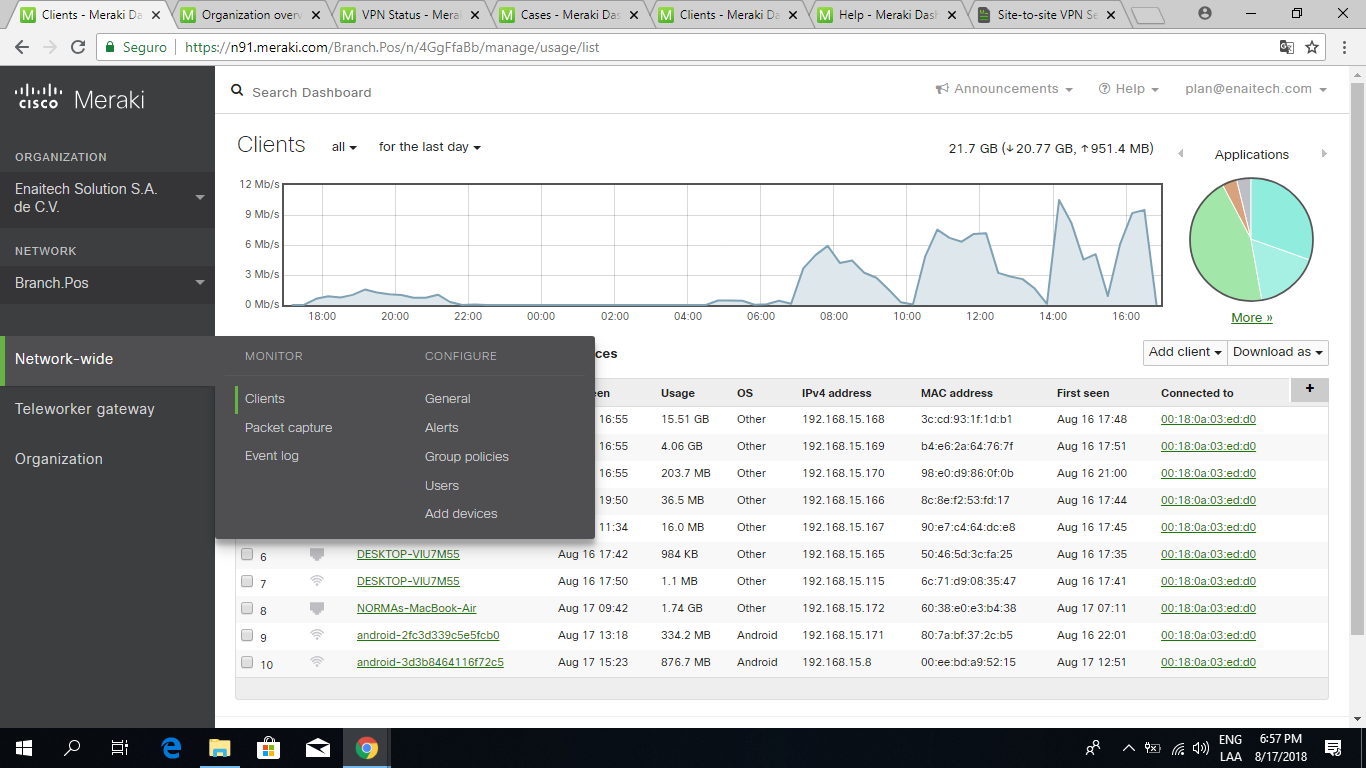The image size is (1366, 768).
Task: Click the wired device icon in row 6
Action: click(x=317, y=554)
